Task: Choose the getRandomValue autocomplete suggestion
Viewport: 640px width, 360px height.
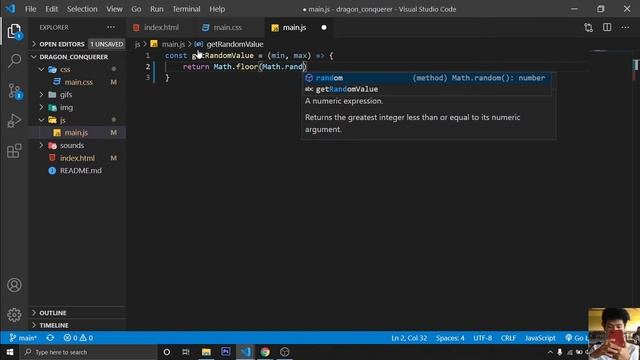Action: pos(427,89)
